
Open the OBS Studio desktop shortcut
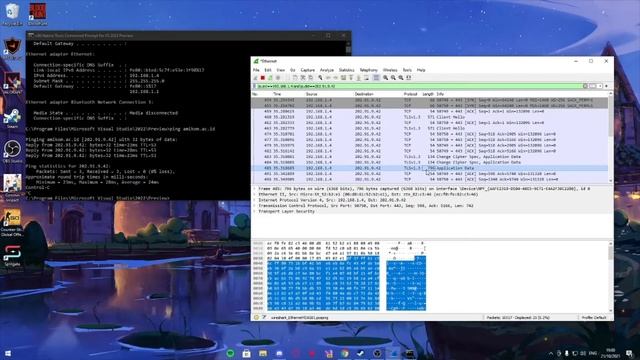pyautogui.click(x=12, y=151)
